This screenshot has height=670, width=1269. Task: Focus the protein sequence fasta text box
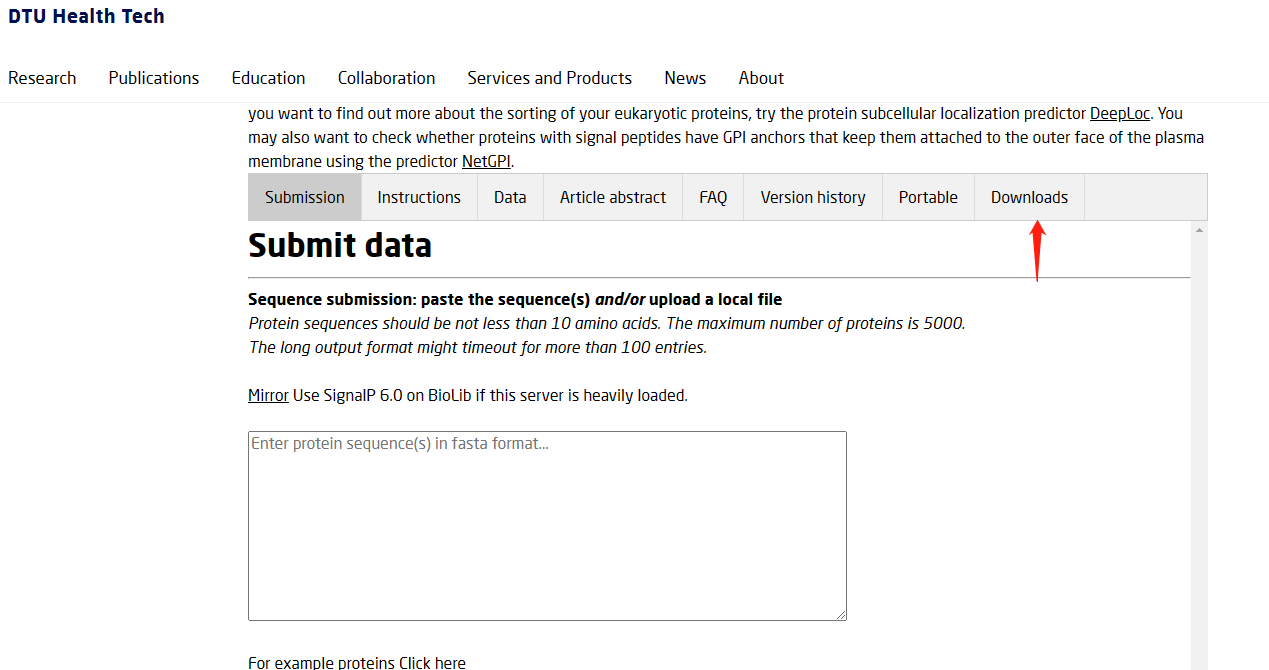547,525
